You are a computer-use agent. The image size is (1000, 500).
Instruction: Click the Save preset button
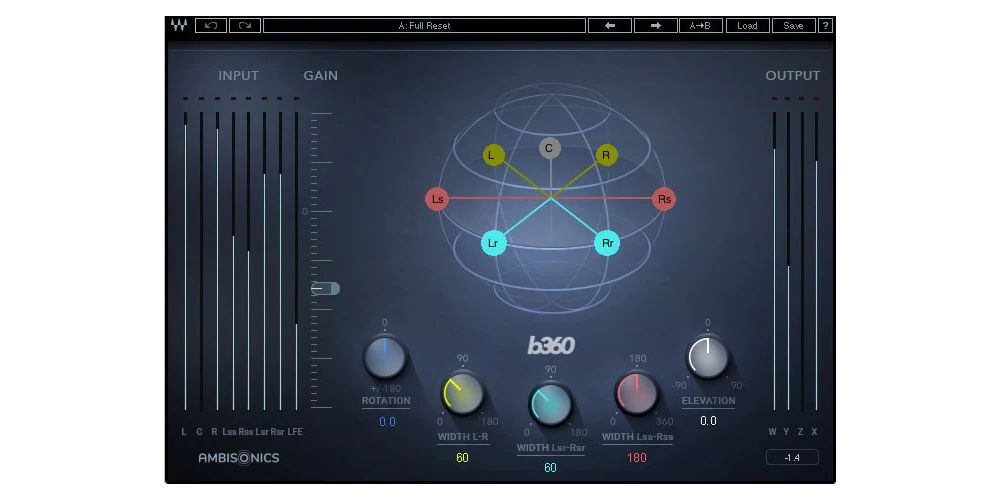tap(793, 26)
